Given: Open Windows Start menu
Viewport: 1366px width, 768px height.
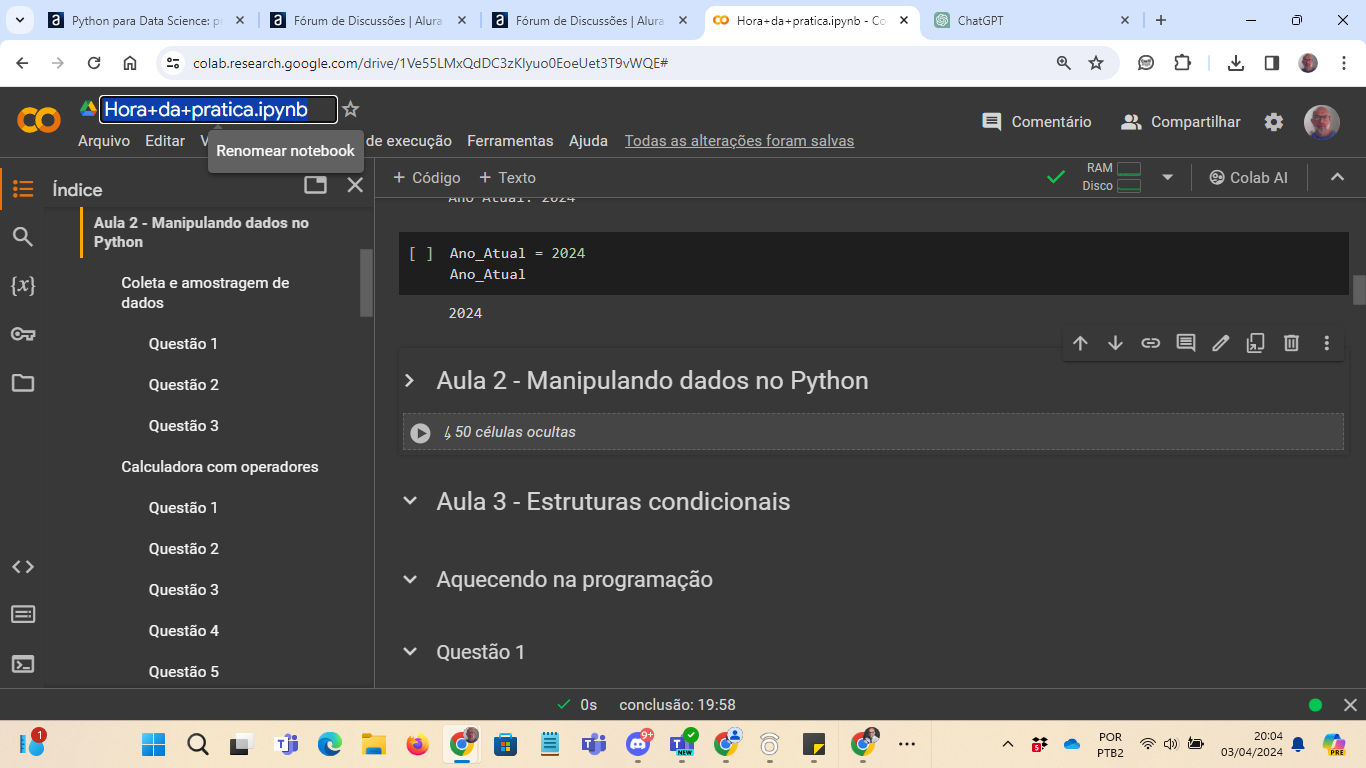Looking at the screenshot, I should pos(153,744).
